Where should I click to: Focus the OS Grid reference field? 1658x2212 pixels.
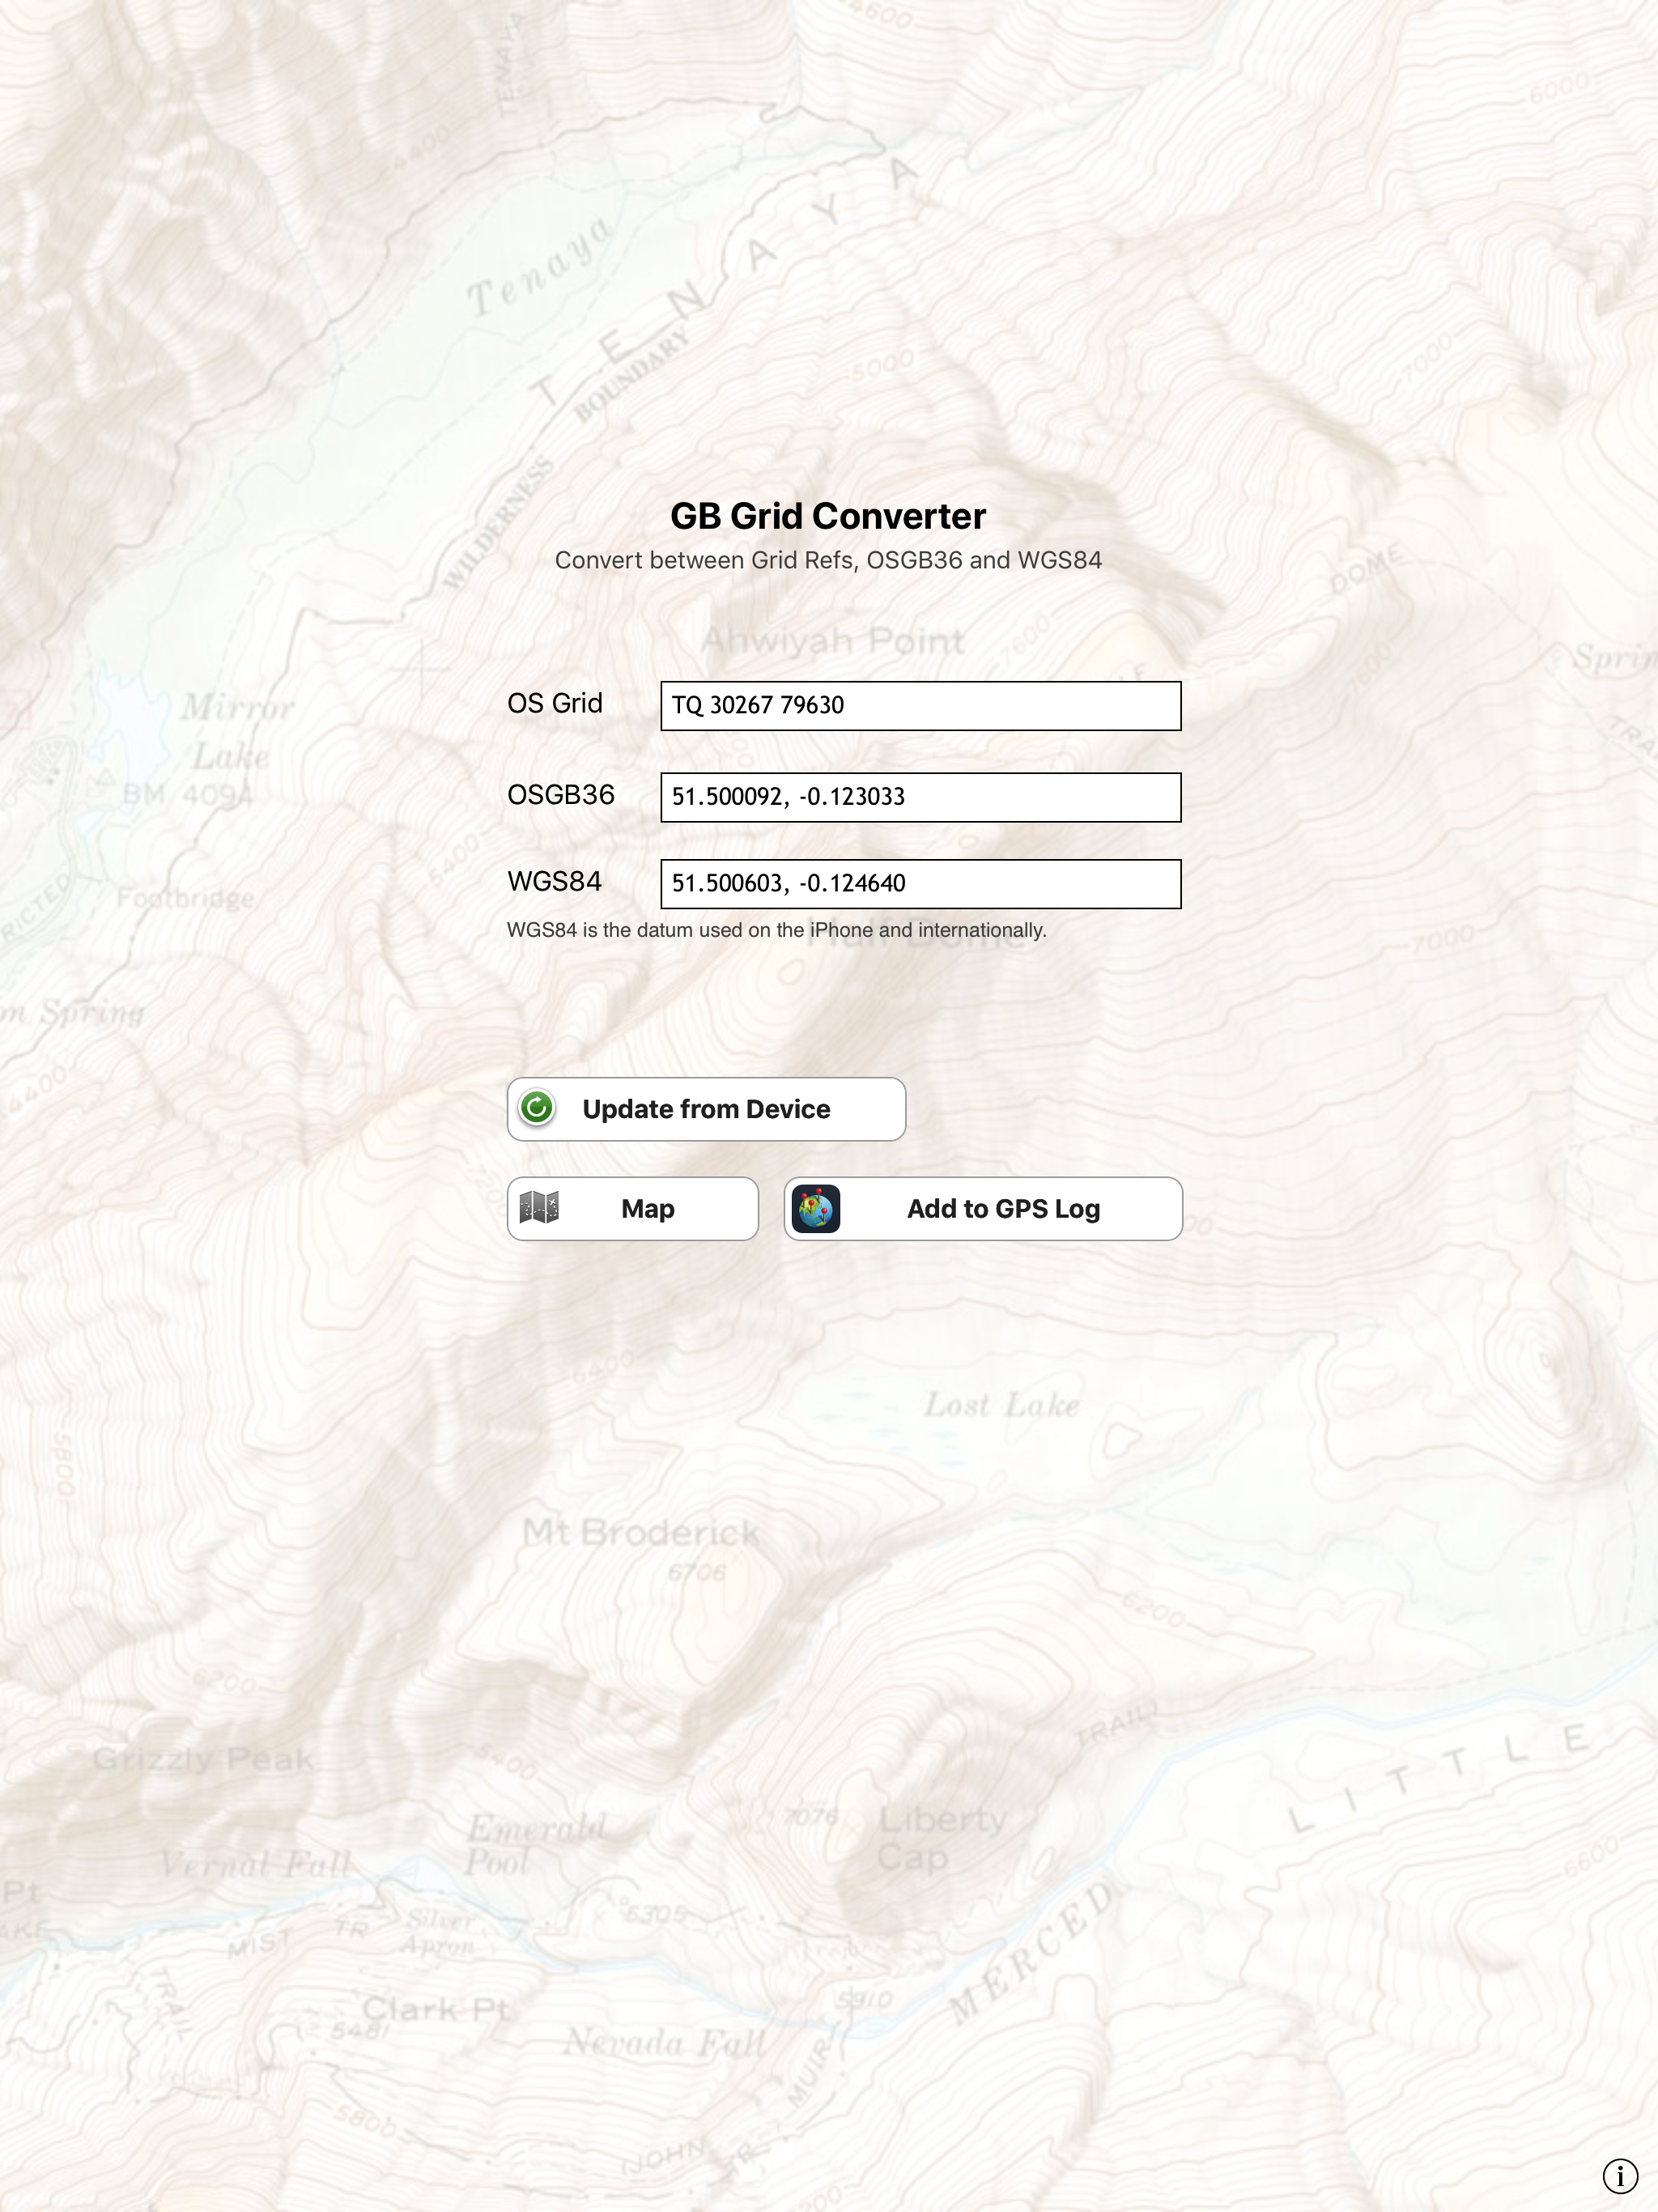920,706
